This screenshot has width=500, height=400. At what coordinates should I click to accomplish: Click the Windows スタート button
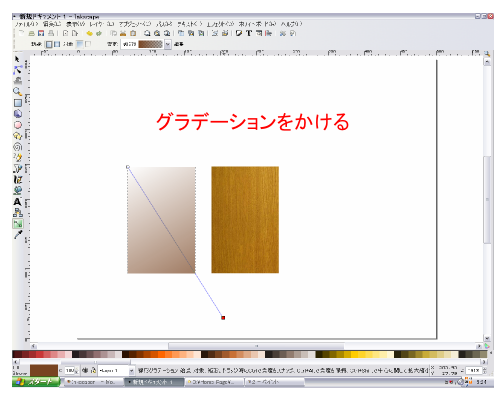tap(36, 382)
